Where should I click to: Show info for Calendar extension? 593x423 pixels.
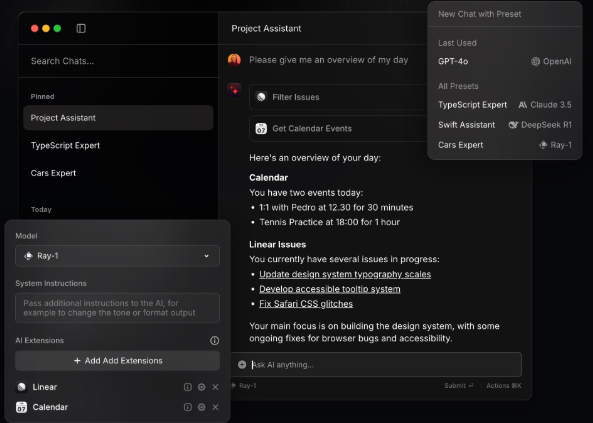point(188,407)
